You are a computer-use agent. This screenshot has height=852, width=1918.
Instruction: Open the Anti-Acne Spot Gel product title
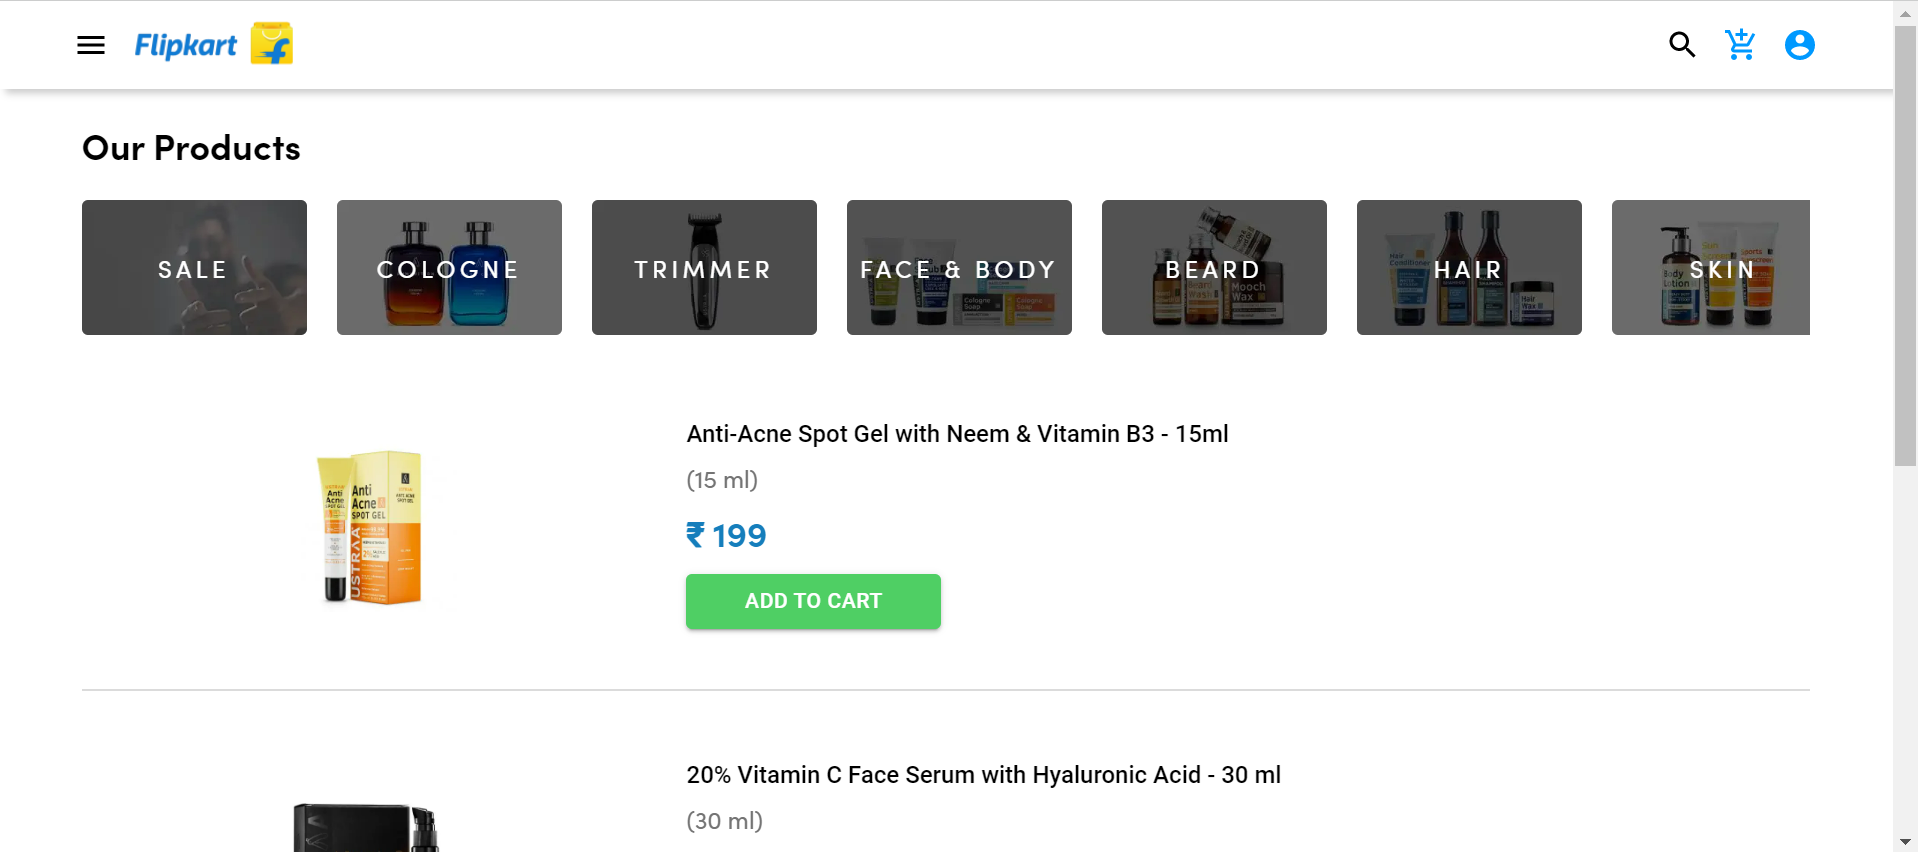(x=956, y=434)
